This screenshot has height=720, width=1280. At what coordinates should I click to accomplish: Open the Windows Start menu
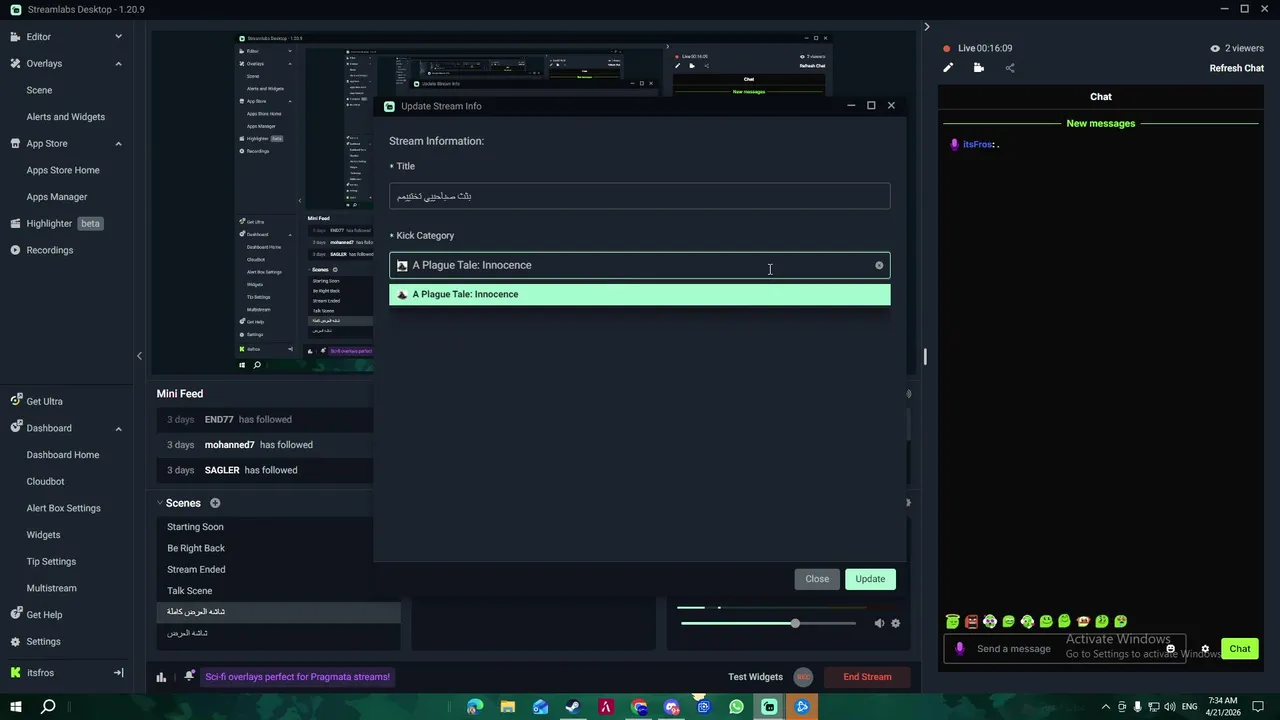point(15,707)
